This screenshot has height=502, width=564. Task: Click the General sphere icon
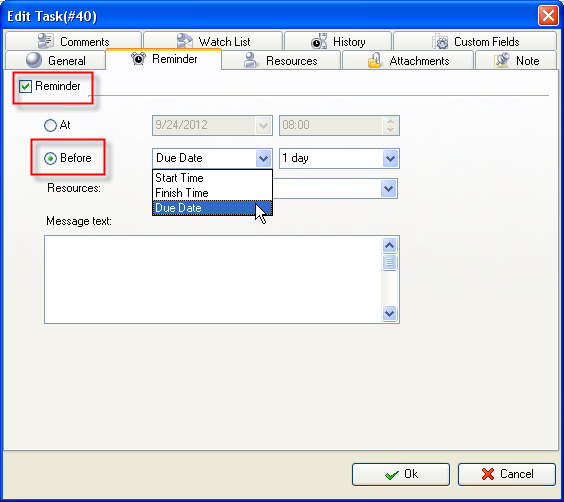tap(34, 60)
